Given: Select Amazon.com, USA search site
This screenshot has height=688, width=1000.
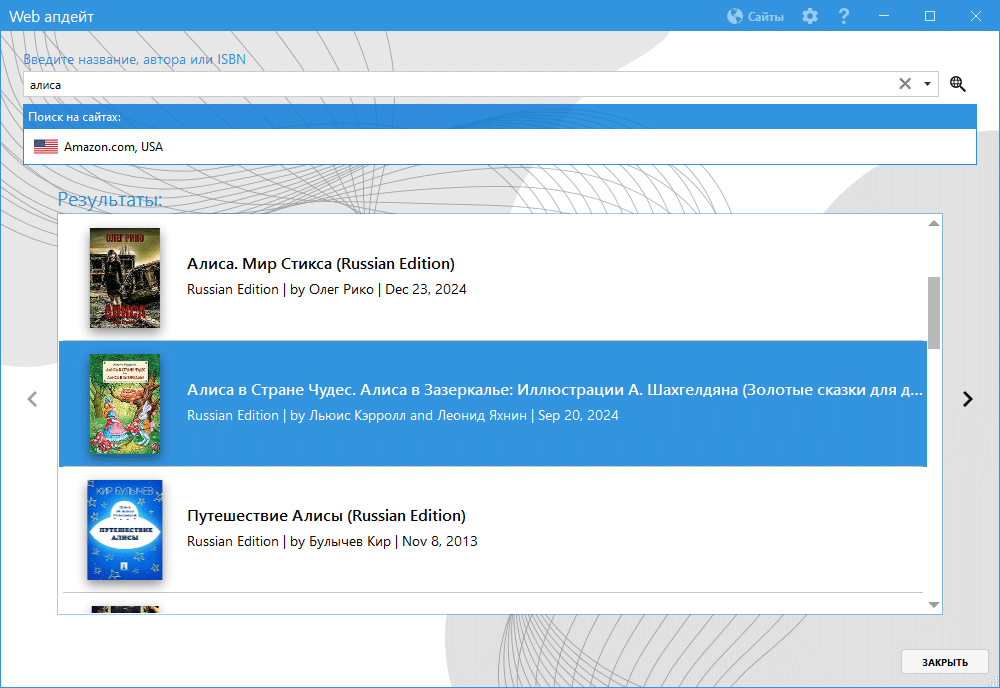Looking at the screenshot, I should coord(113,147).
